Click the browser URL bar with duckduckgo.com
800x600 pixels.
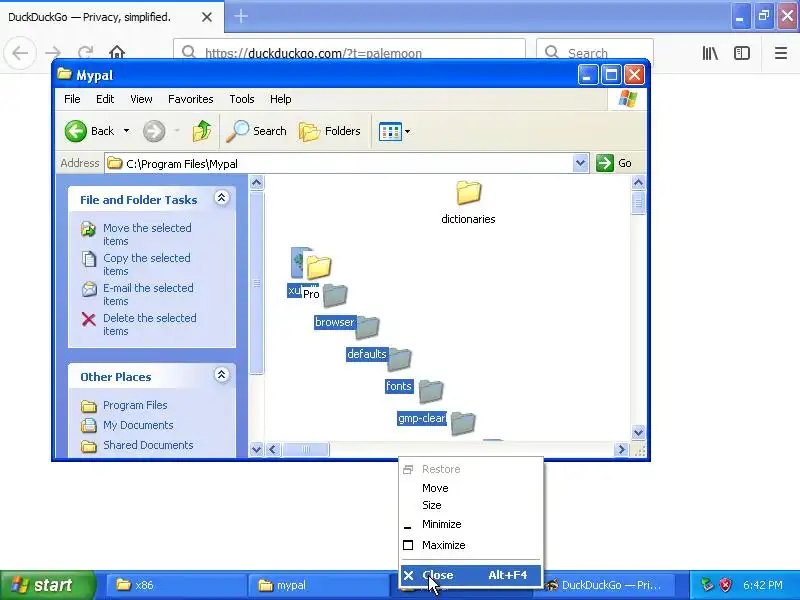pos(349,53)
